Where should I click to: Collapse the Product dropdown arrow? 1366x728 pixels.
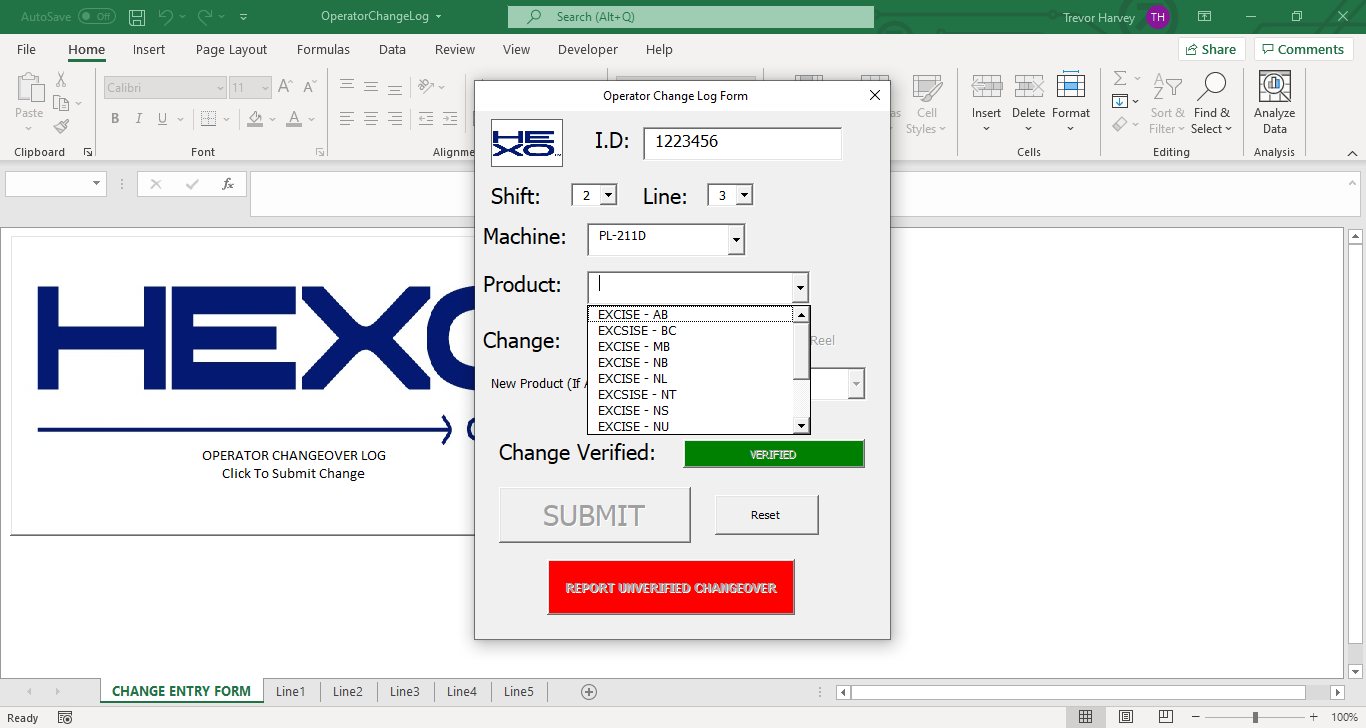(x=800, y=288)
